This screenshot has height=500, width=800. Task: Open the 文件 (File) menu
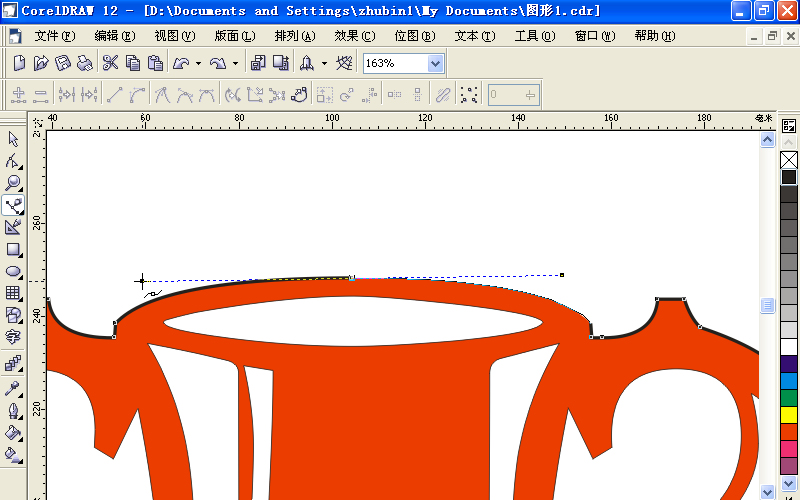tap(55, 36)
